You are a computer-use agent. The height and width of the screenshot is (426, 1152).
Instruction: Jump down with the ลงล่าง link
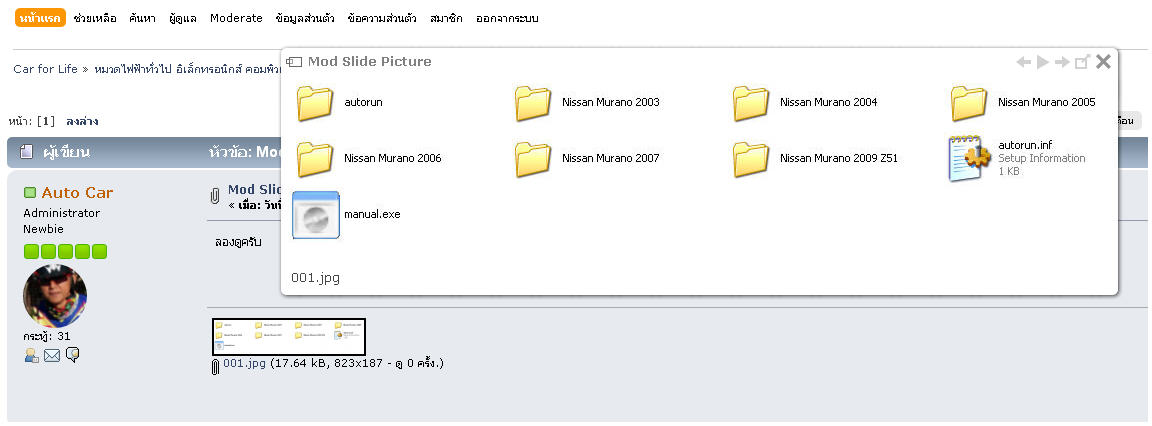tap(82, 121)
